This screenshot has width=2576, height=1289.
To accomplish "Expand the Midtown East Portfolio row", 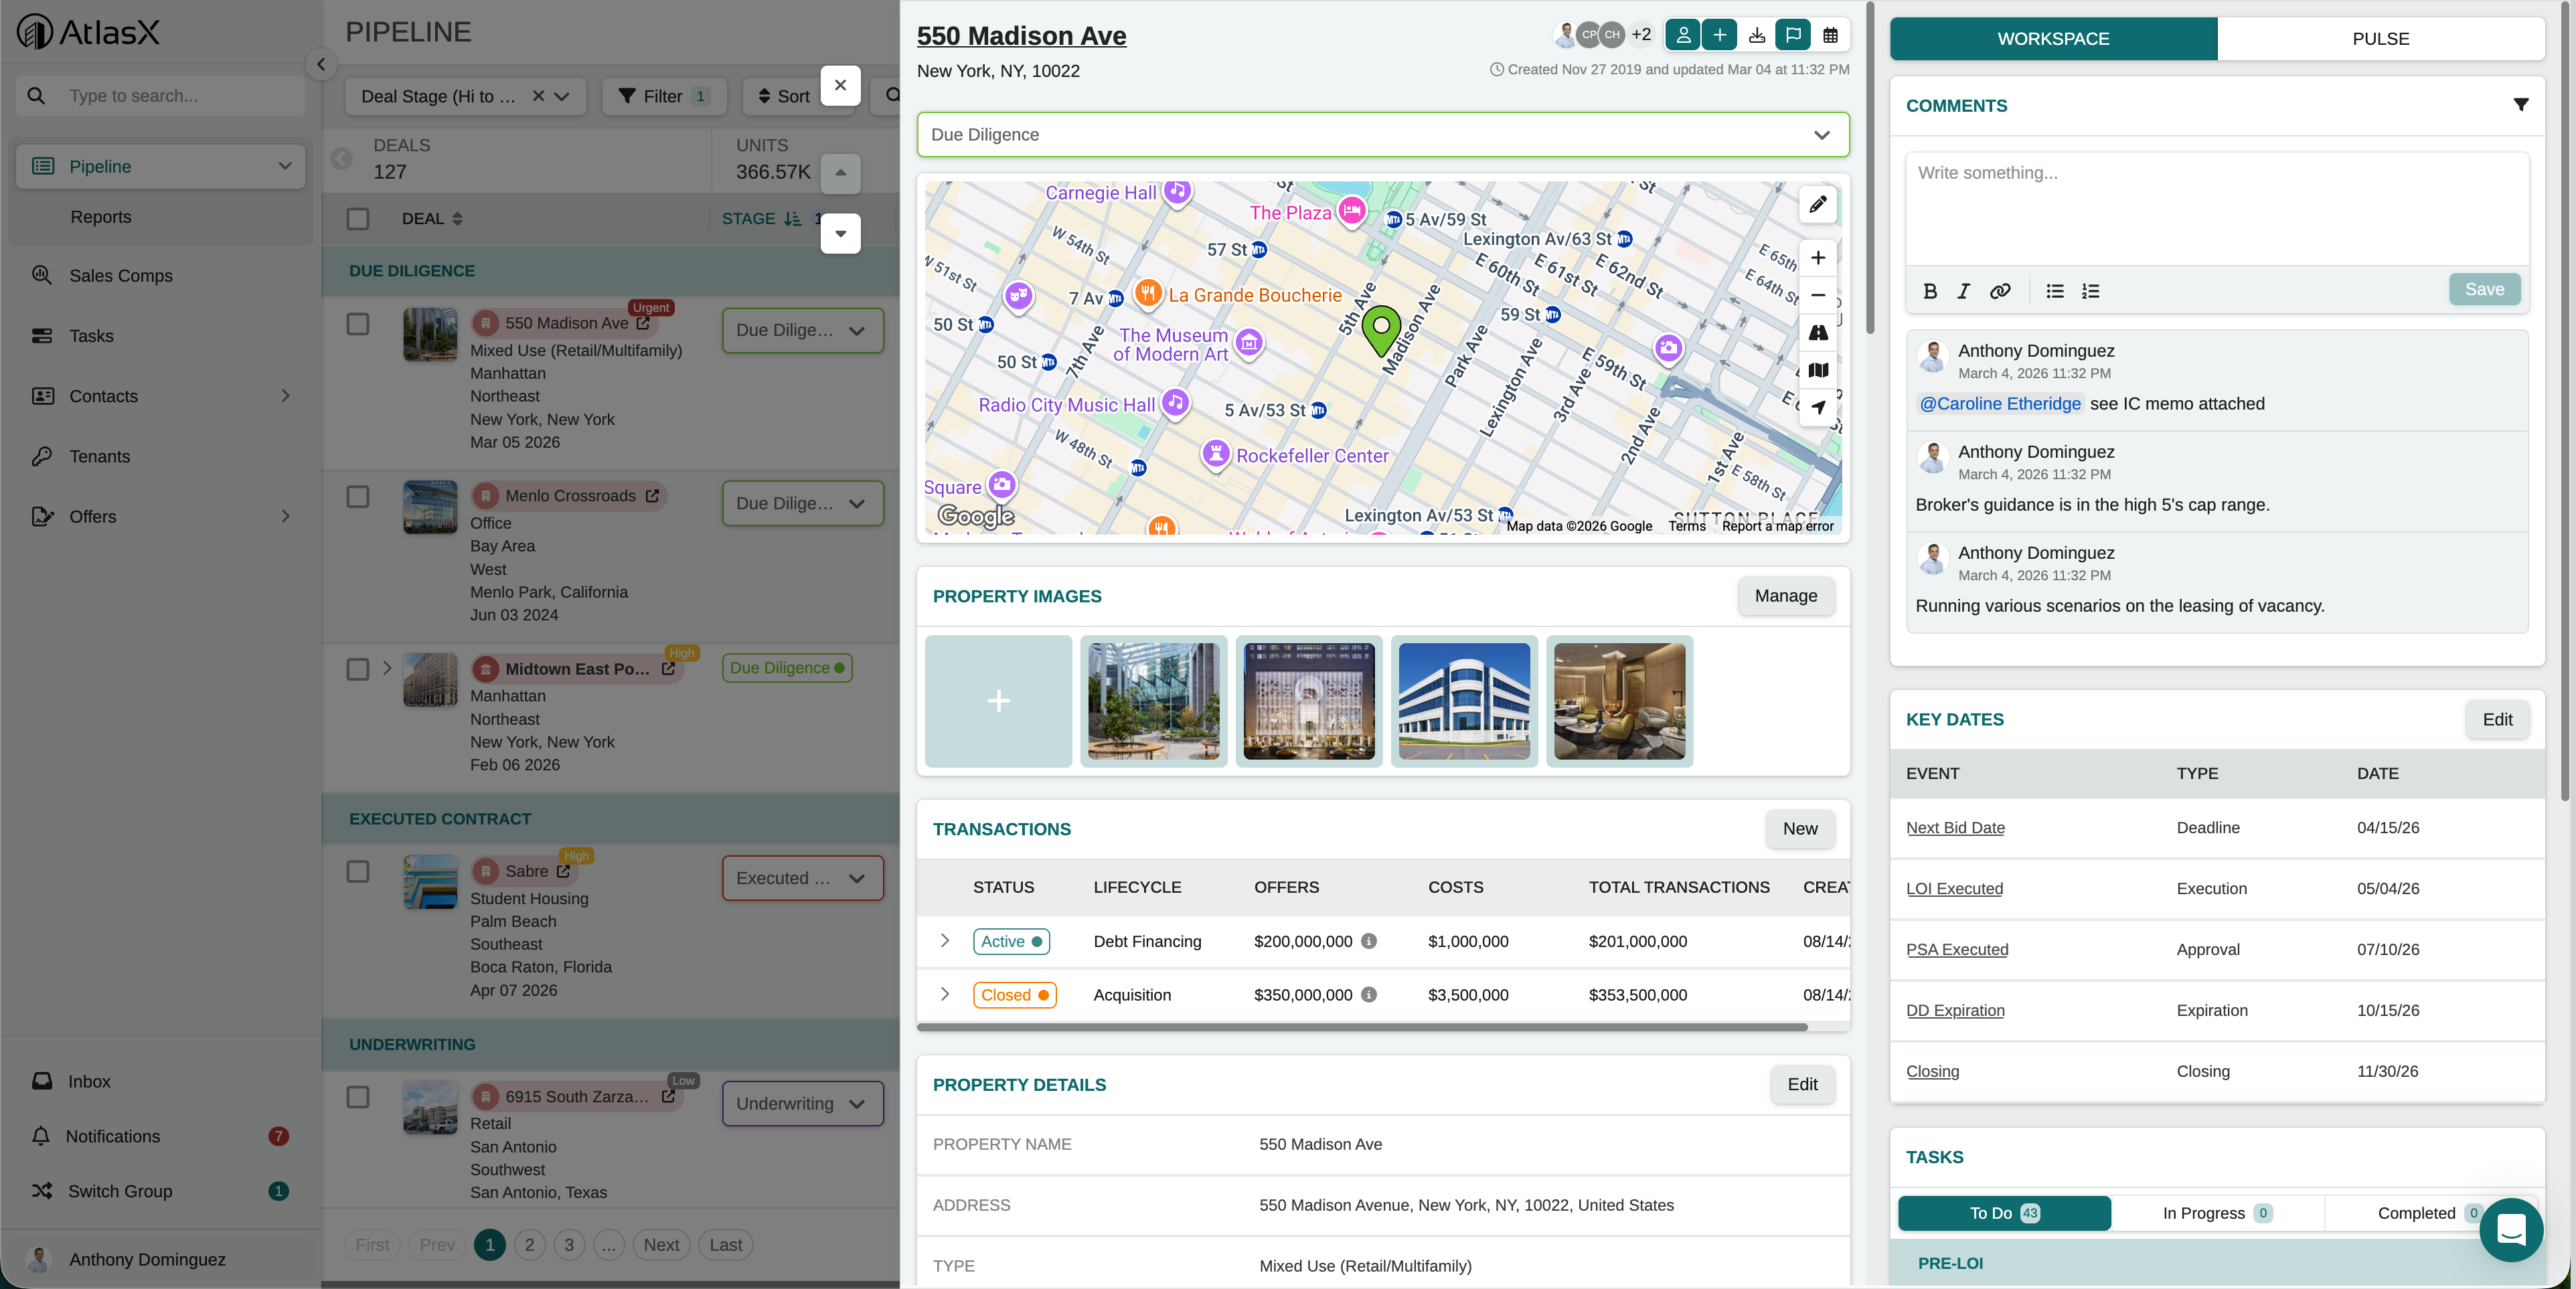I will (x=387, y=668).
